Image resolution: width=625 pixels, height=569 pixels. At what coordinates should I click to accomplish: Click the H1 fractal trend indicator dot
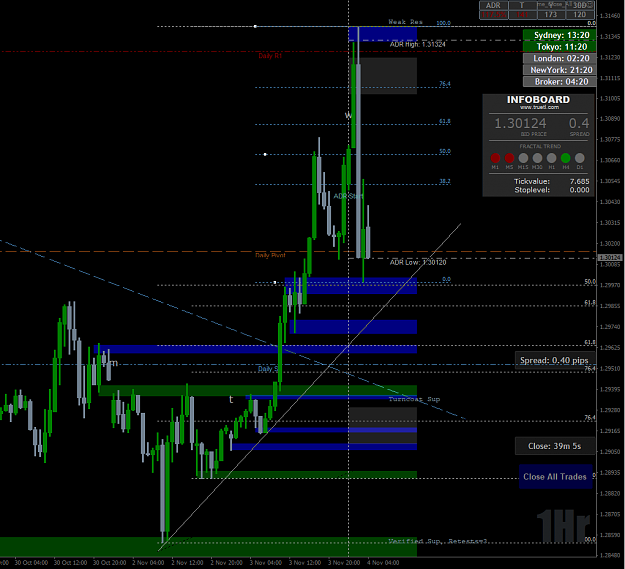coord(551,158)
